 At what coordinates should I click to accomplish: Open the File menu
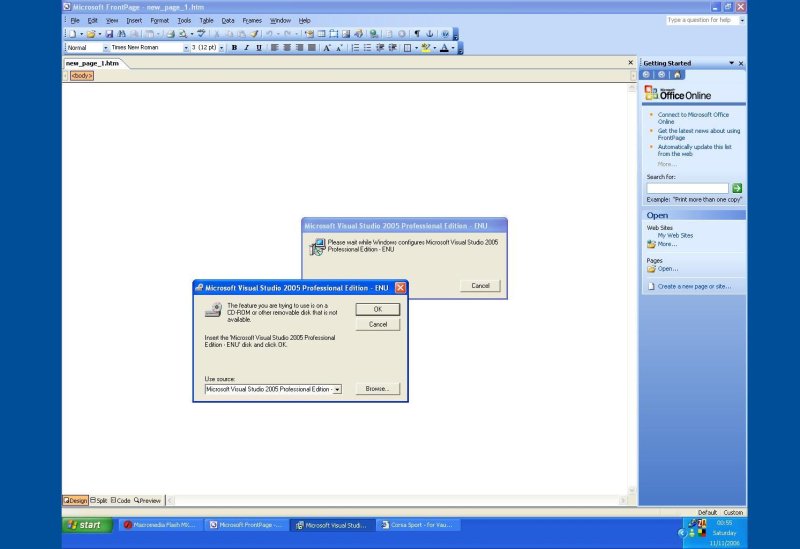tap(75, 20)
